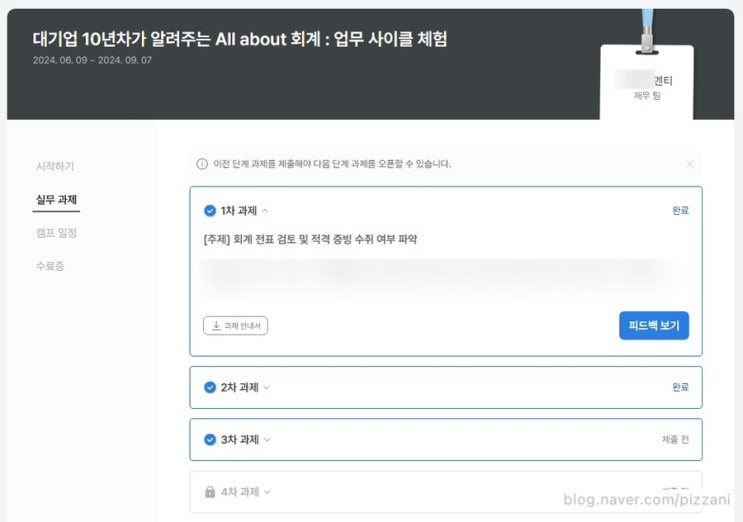Open the 수료증 sidebar item
This screenshot has height=522, width=743.
51,266
